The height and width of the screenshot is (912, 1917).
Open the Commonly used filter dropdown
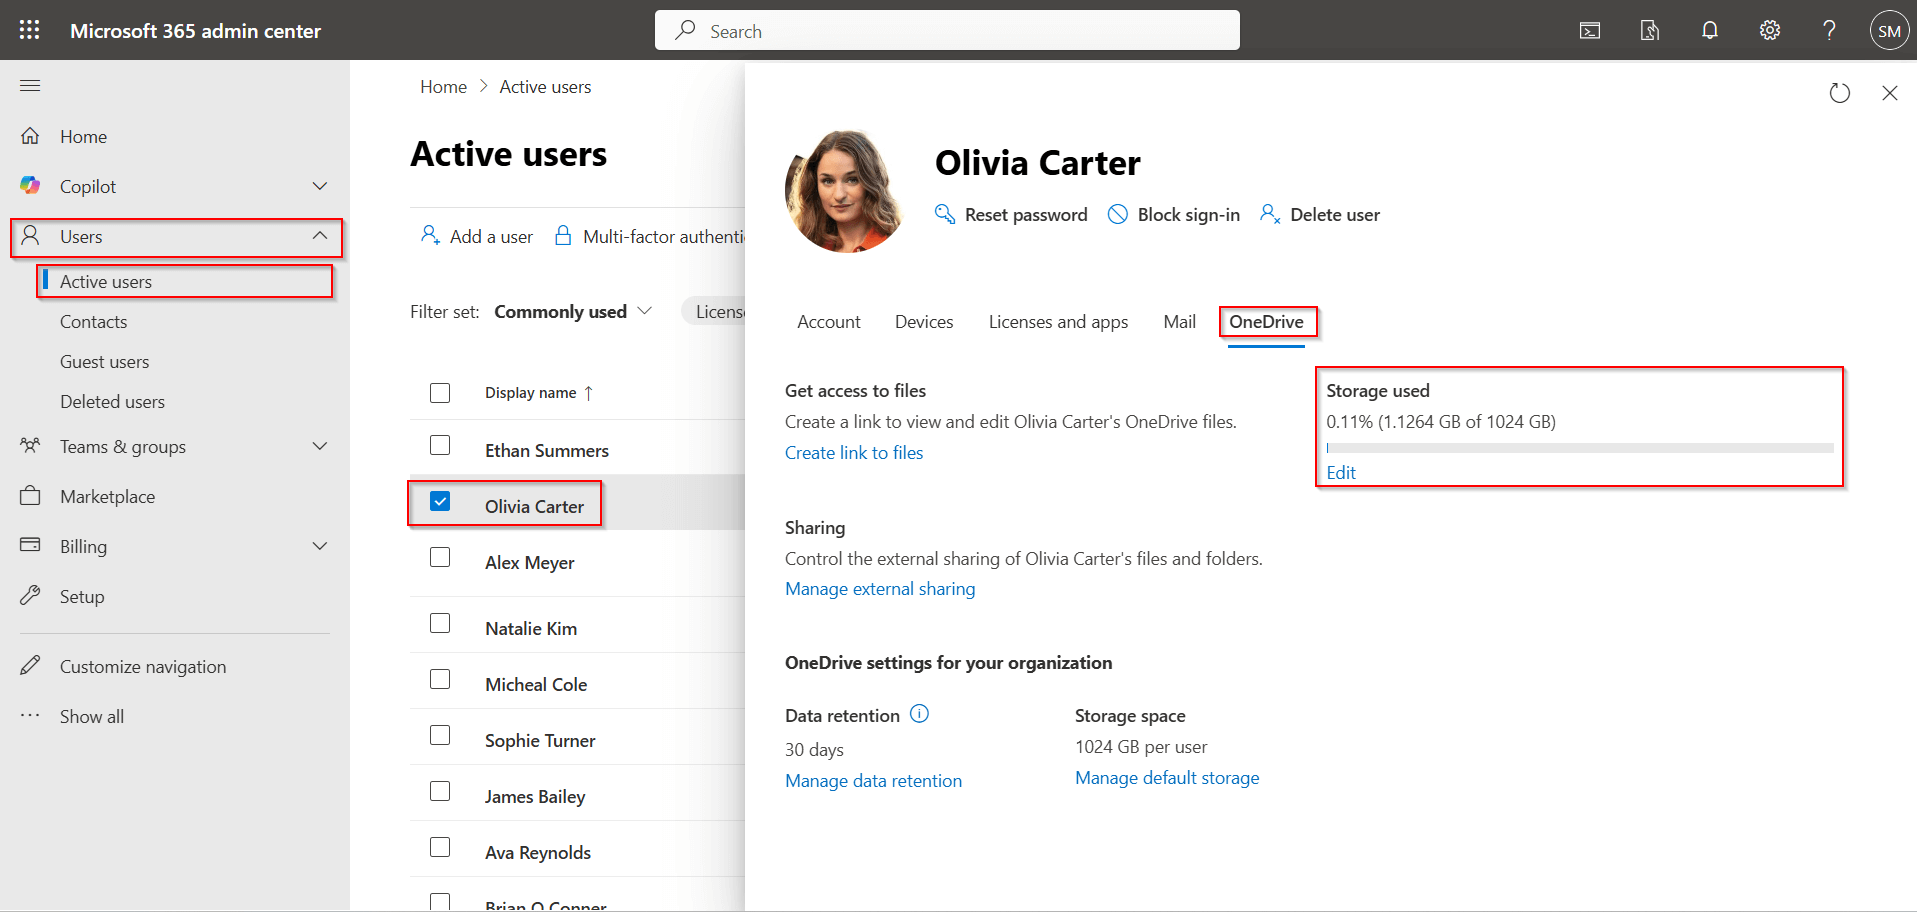(x=571, y=311)
